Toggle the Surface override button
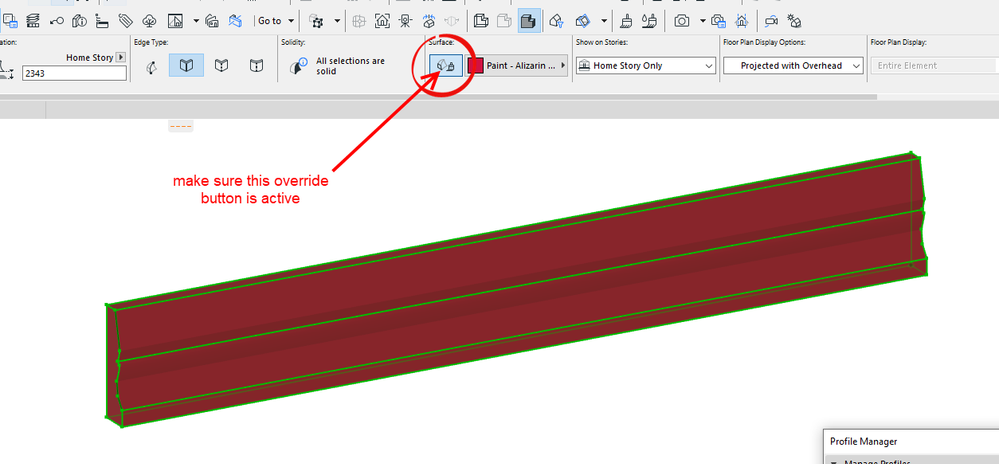Screen dimensions: 999x464 coord(445,66)
